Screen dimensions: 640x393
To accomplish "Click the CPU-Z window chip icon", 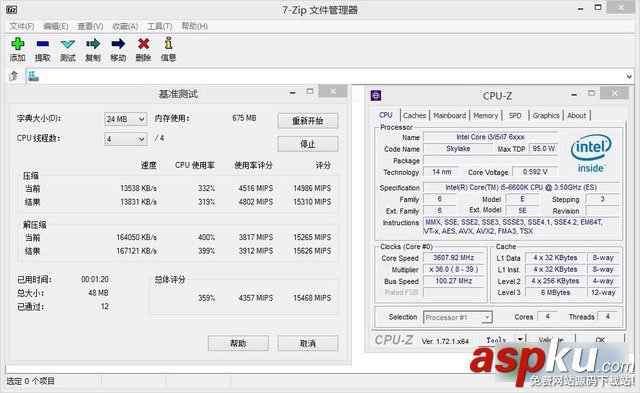I will pyautogui.click(x=376, y=95).
